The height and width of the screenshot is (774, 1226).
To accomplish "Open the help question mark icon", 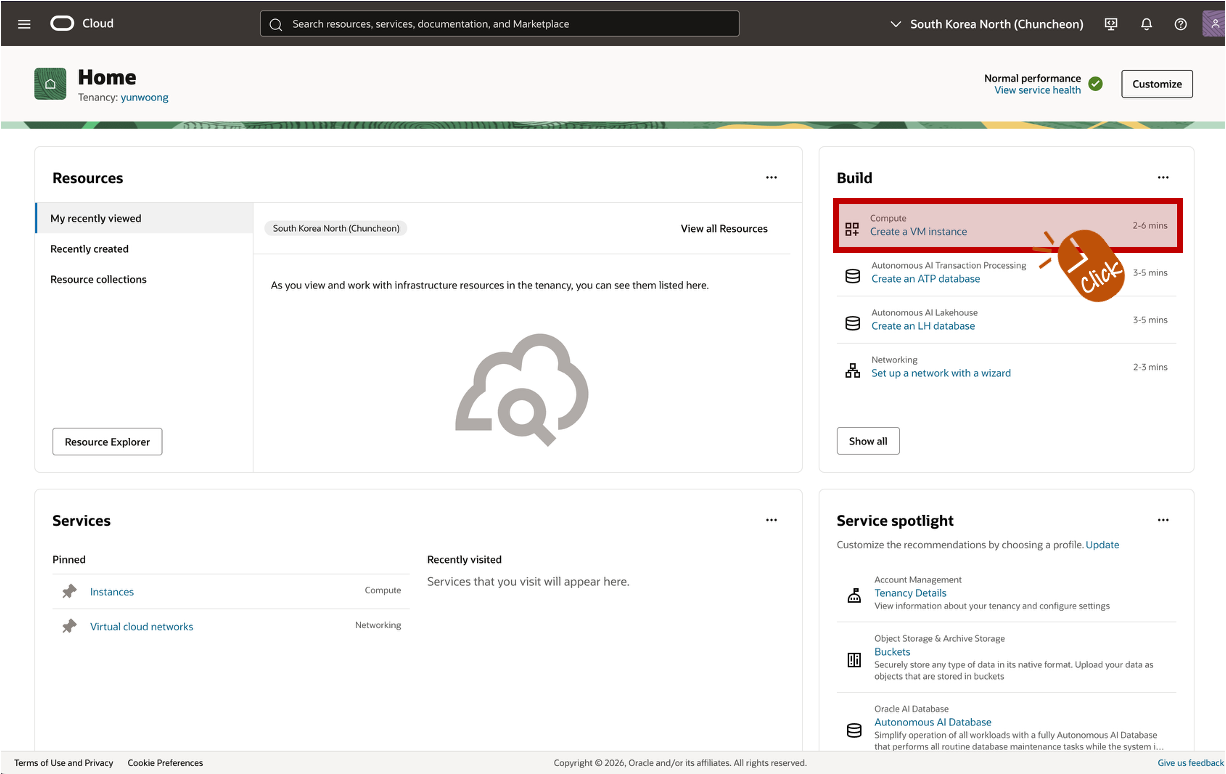I will point(1180,24).
